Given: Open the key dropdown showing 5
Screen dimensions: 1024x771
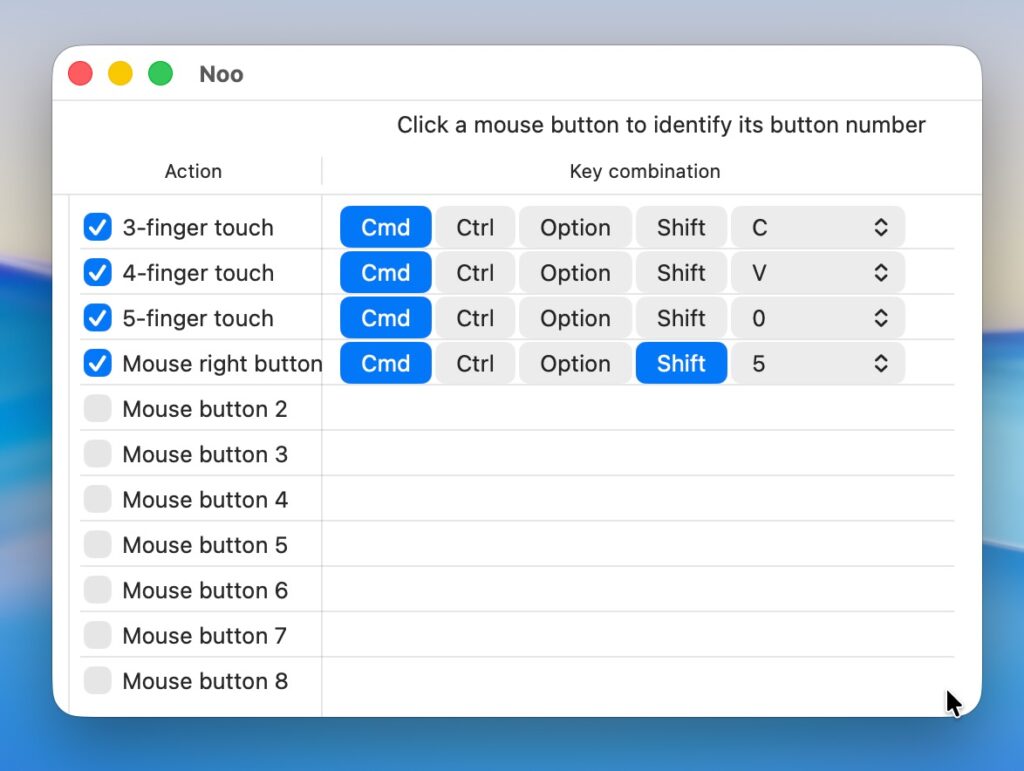Looking at the screenshot, I should (818, 364).
